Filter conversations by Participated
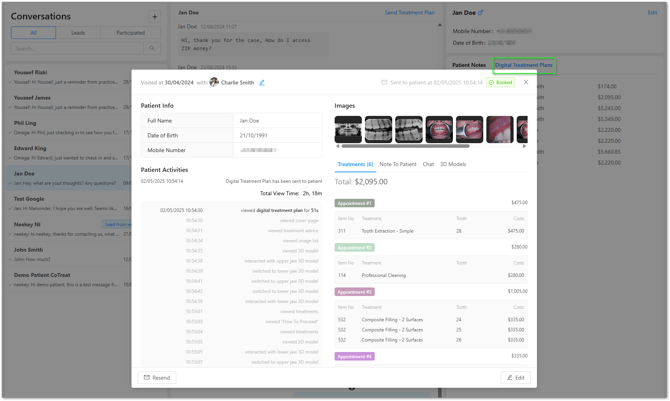This screenshot has height=401, width=670. 130,33
